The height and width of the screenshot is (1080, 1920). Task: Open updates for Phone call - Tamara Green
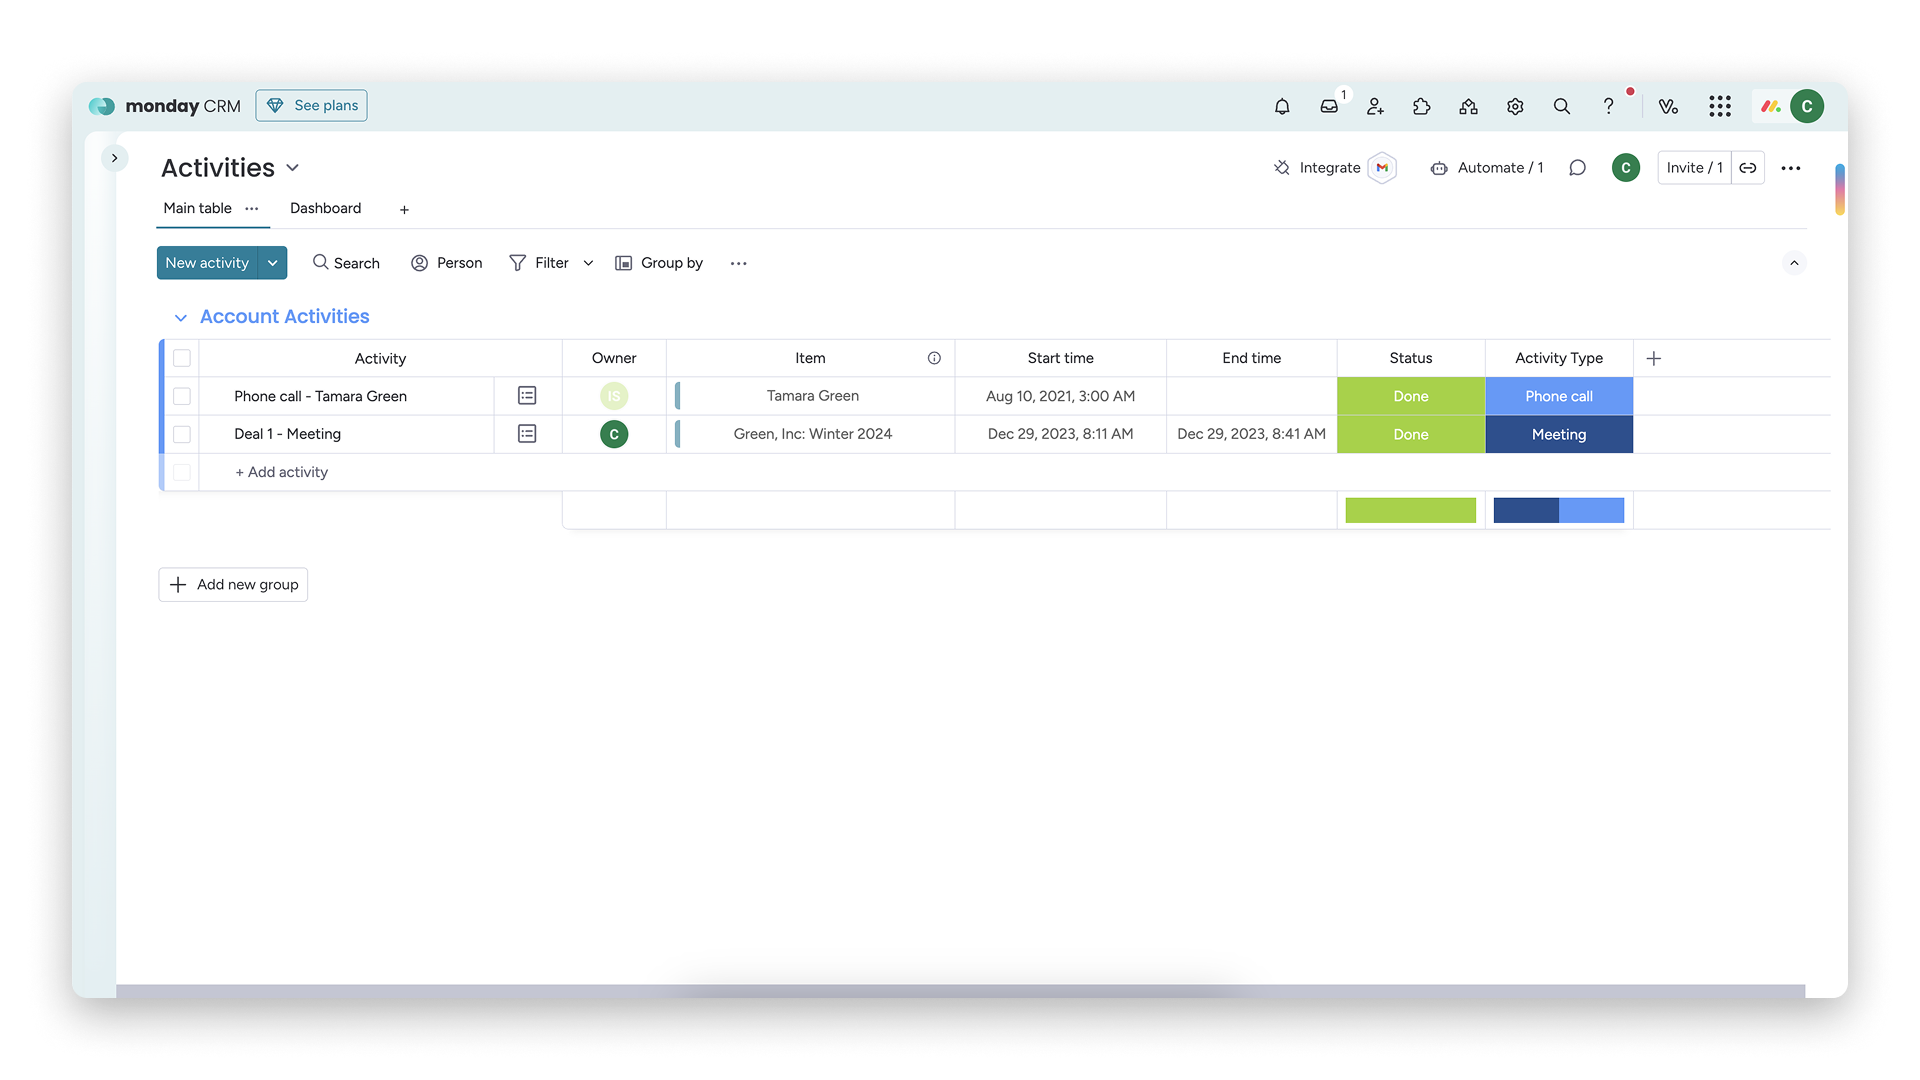[x=527, y=396]
